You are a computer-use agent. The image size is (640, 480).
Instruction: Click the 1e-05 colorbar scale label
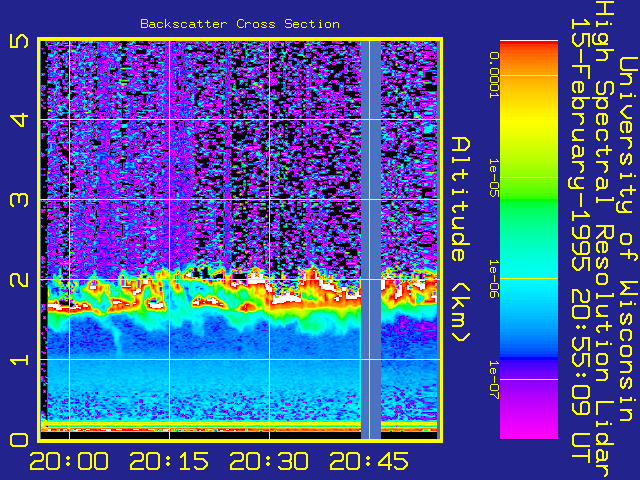coord(494,178)
